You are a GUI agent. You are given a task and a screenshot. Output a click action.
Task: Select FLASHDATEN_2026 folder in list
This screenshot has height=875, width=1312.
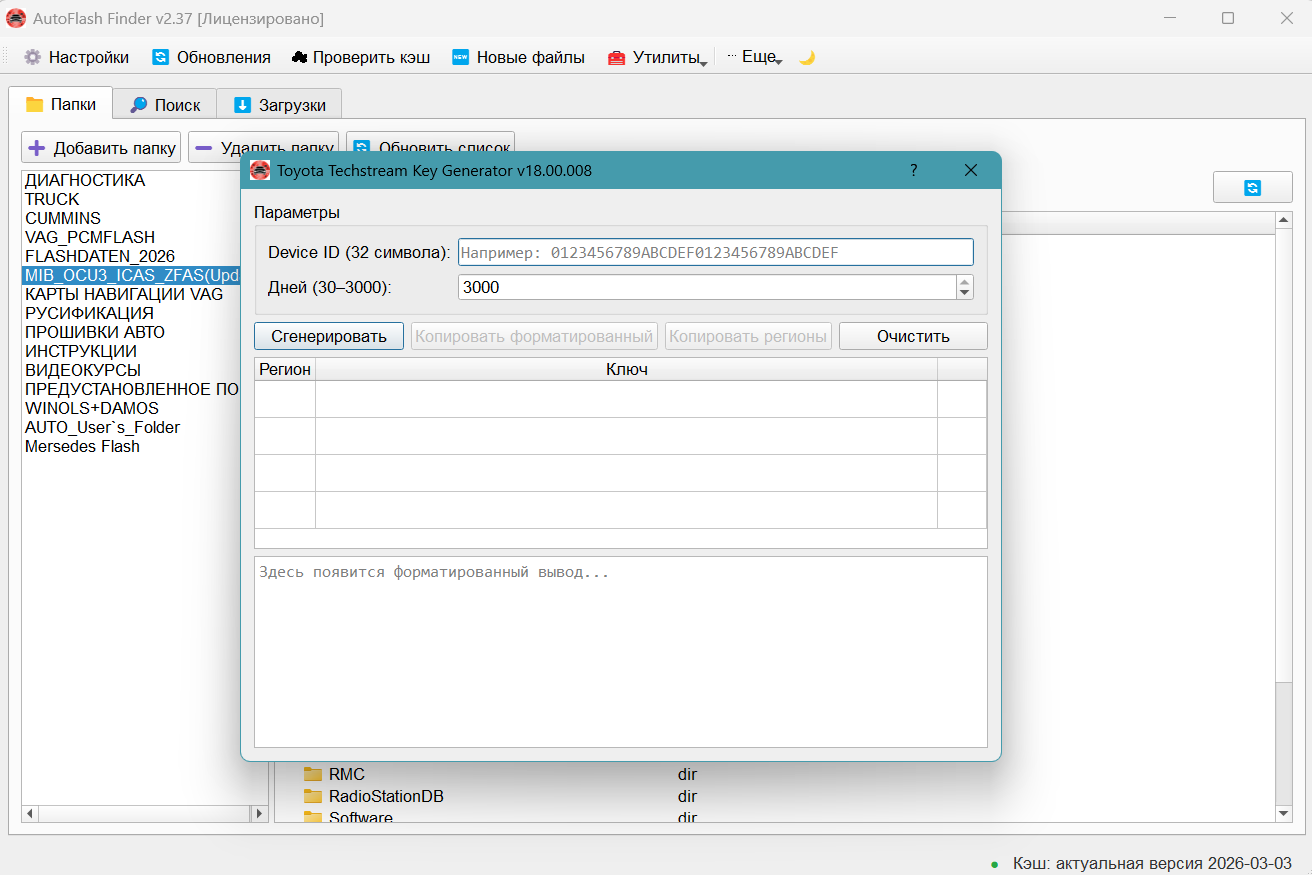[x=100, y=256]
